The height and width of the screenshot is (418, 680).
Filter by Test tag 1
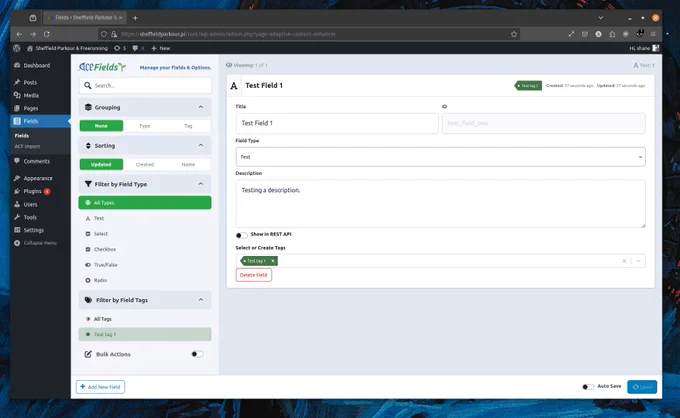[145, 334]
